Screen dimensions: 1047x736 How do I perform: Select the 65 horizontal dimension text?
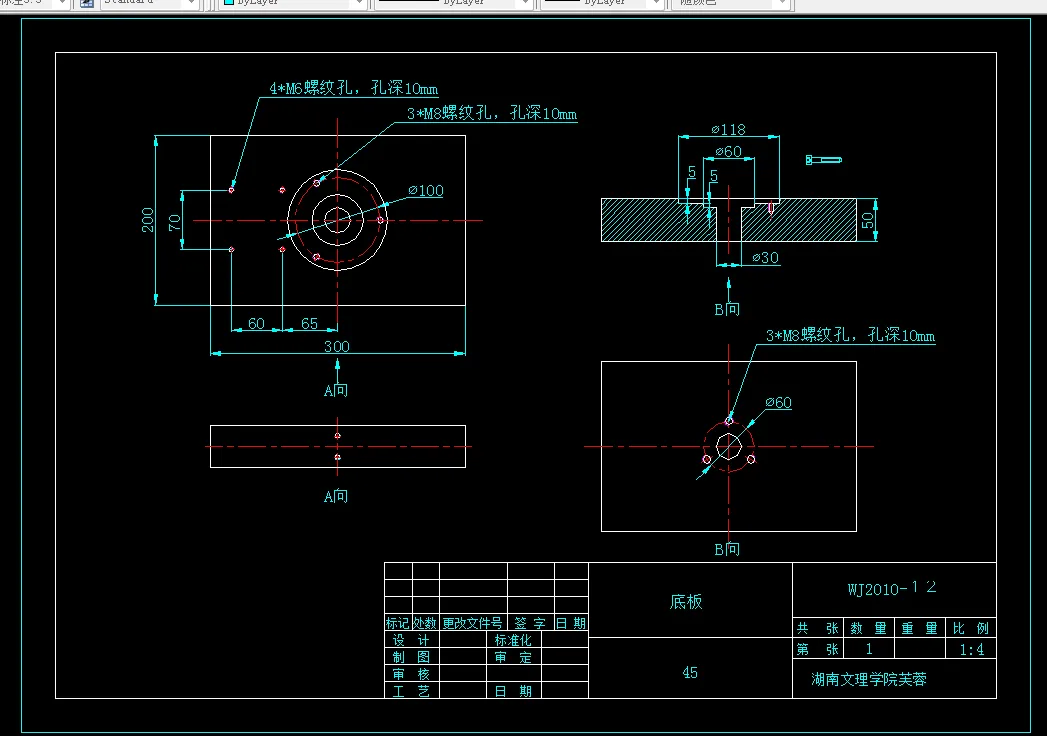tap(309, 323)
